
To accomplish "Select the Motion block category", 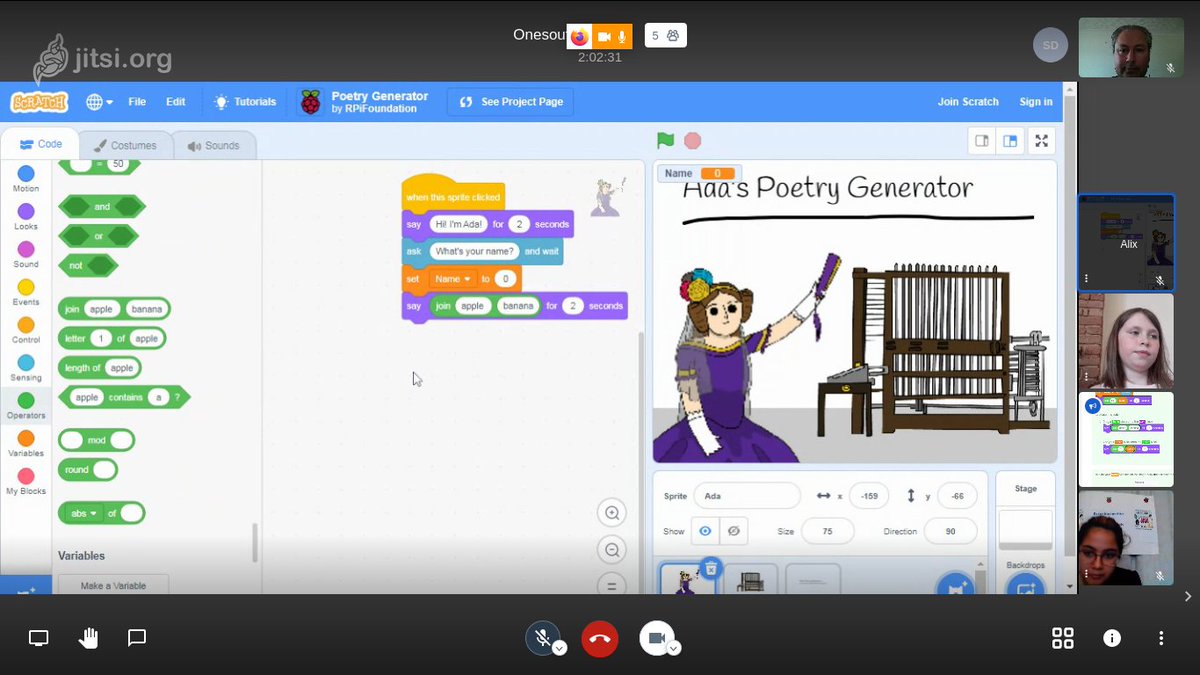I will point(26,180).
